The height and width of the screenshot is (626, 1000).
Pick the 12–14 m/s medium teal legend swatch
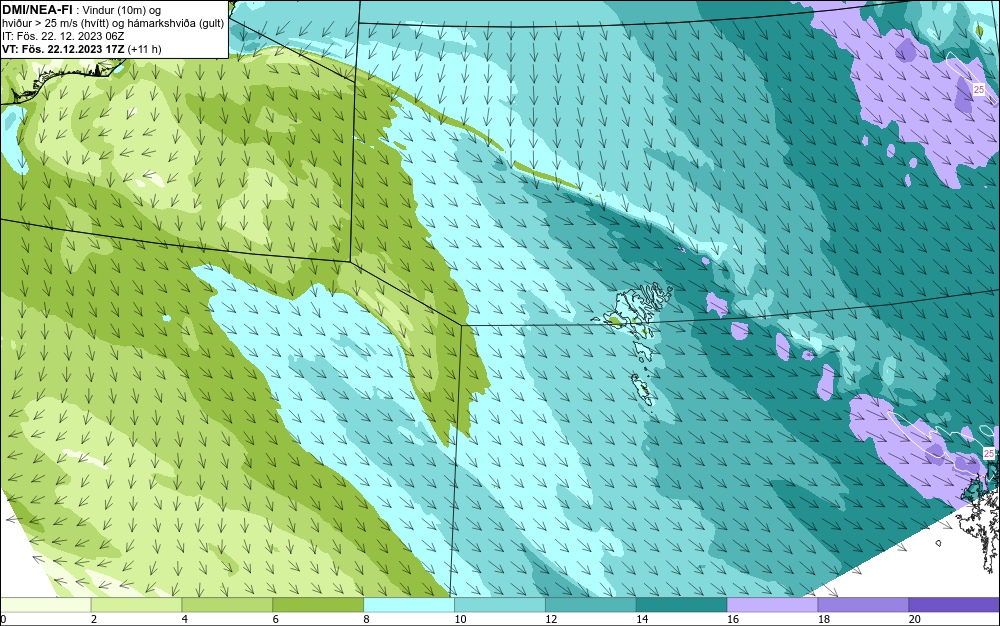591,604
